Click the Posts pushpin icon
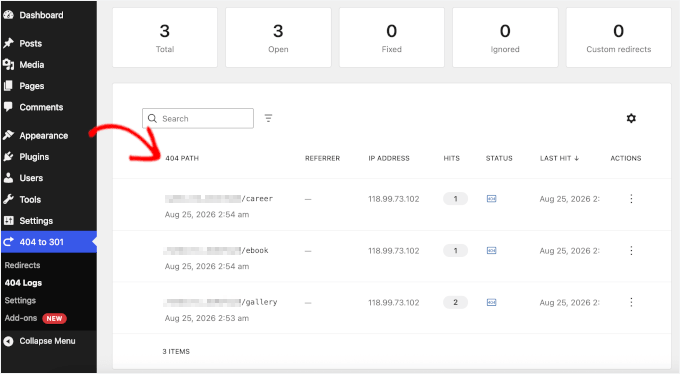This screenshot has width=680, height=374. click(x=8, y=43)
